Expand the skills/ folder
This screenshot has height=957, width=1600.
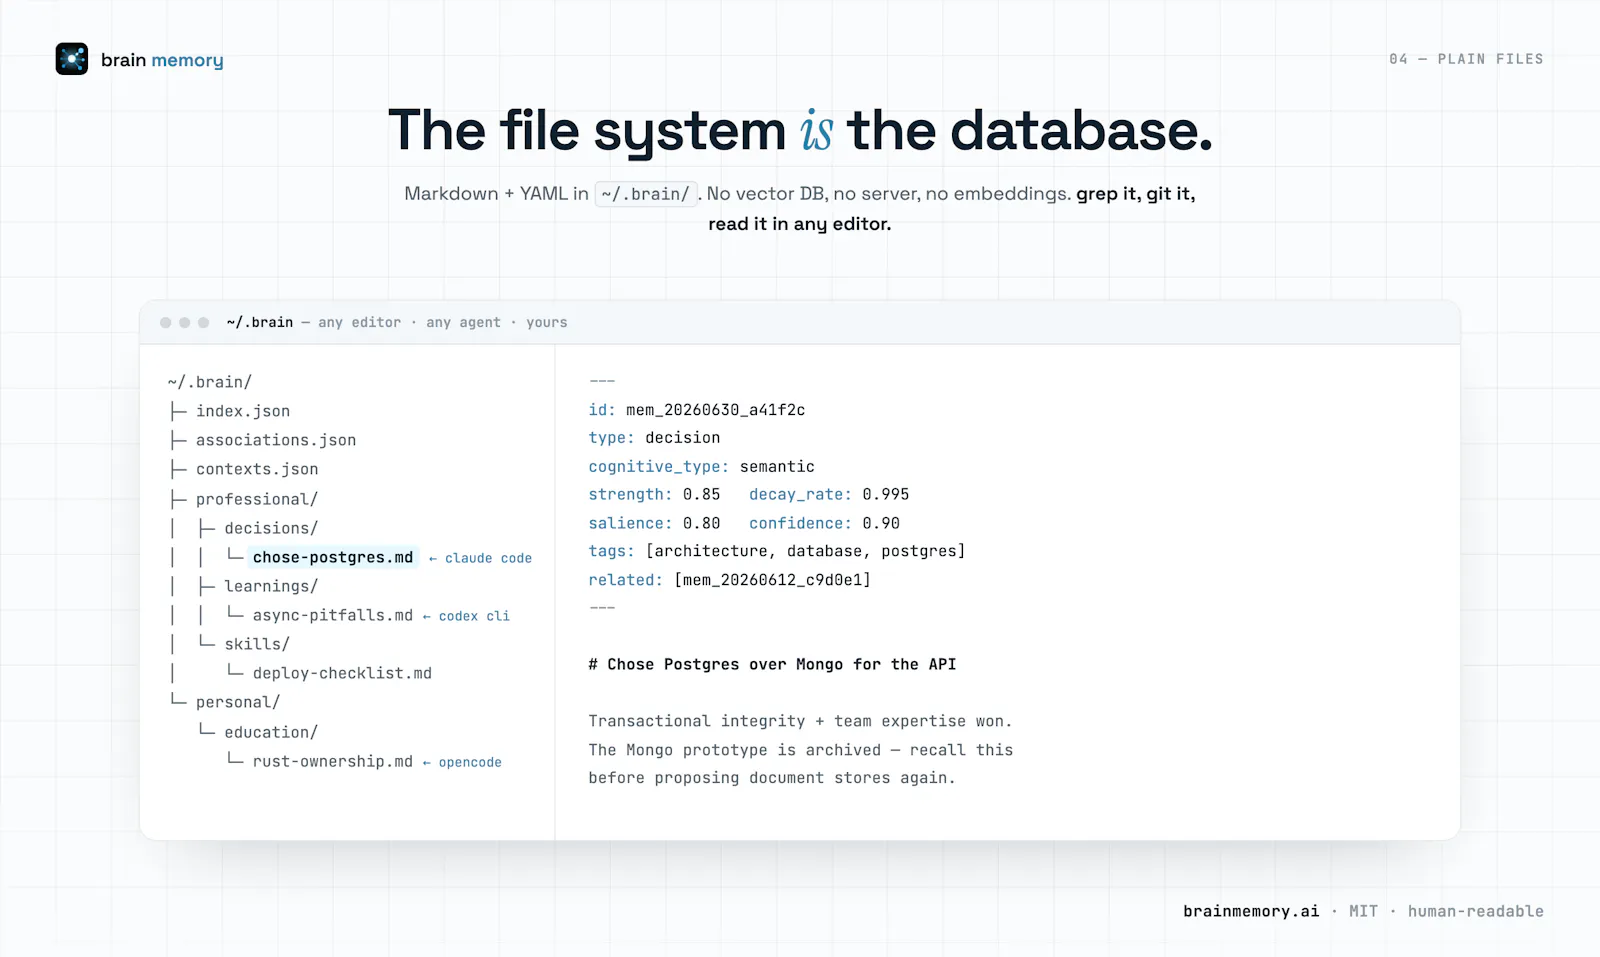tap(257, 644)
